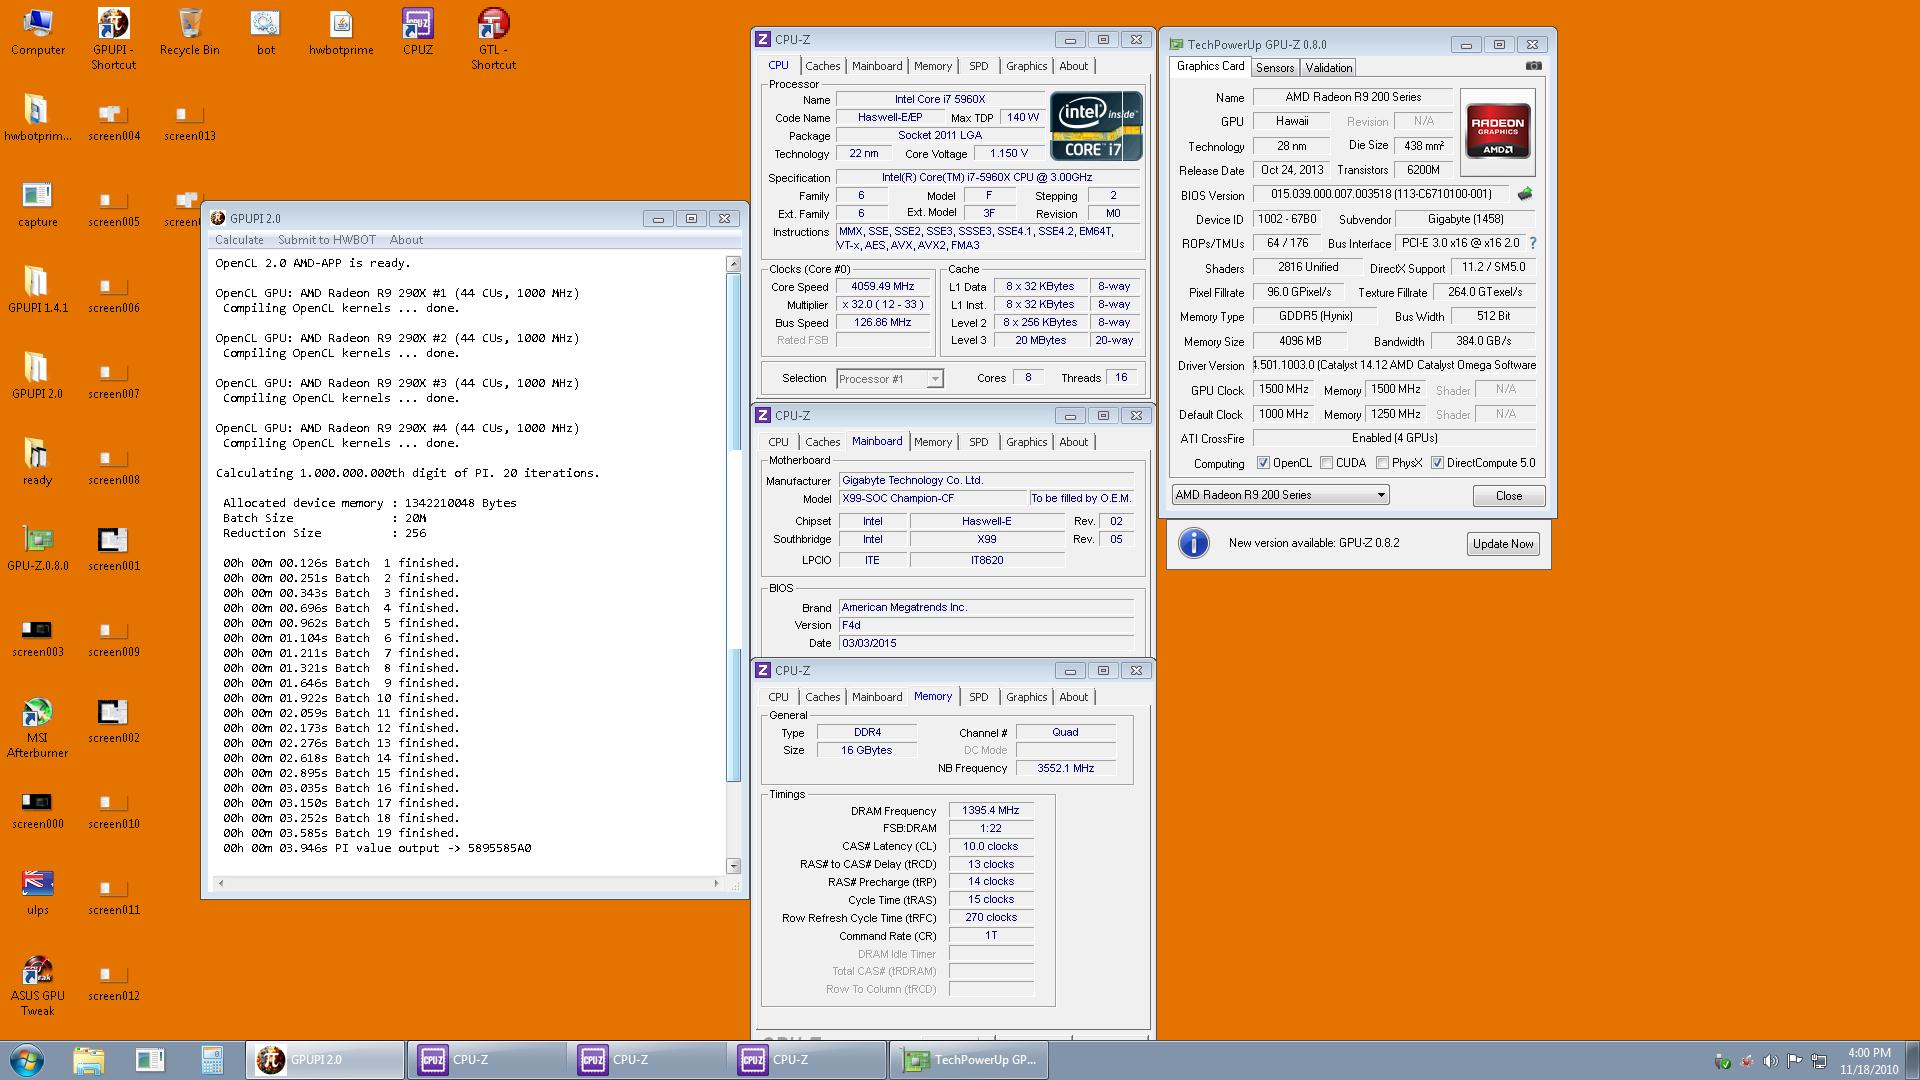Open the About menu in GPUPI
1920x1080 pixels.
point(406,240)
